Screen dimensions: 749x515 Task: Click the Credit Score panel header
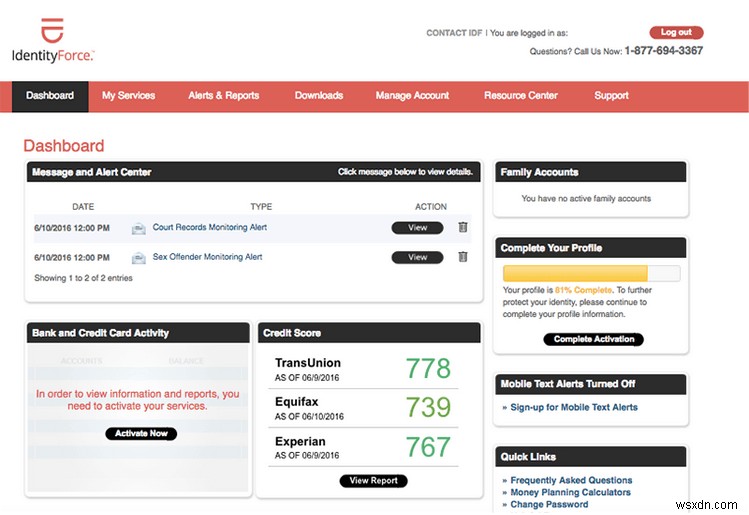click(369, 333)
